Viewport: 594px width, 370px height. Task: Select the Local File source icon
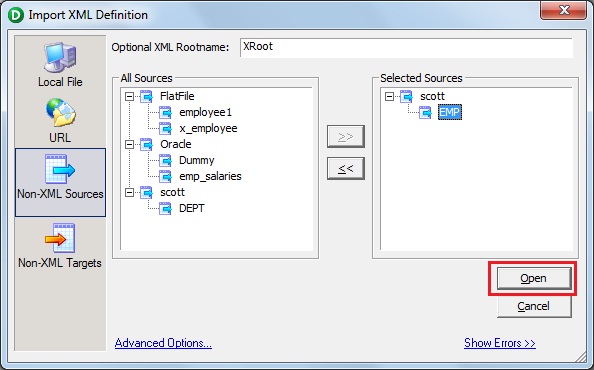[60, 58]
